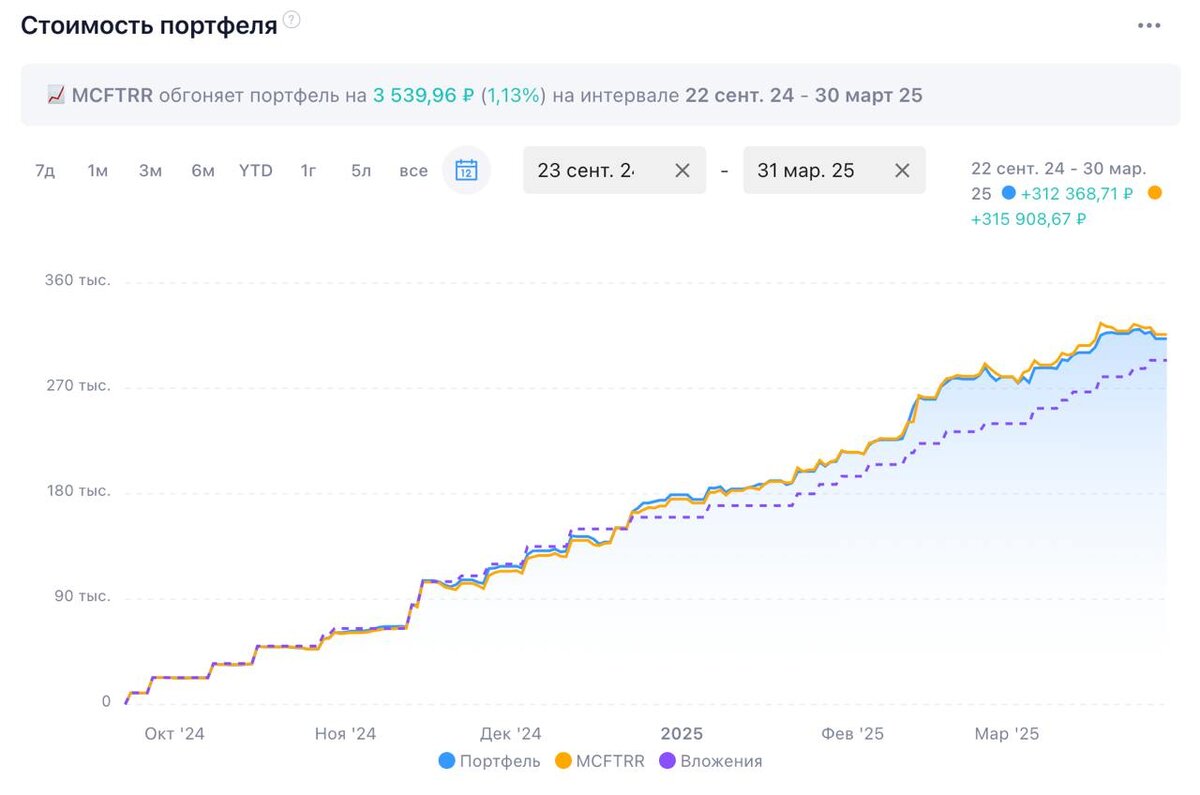Toggle the MCFTRR legend series
Image resolution: width=1200 pixels, height=795 pixels.
(600, 761)
